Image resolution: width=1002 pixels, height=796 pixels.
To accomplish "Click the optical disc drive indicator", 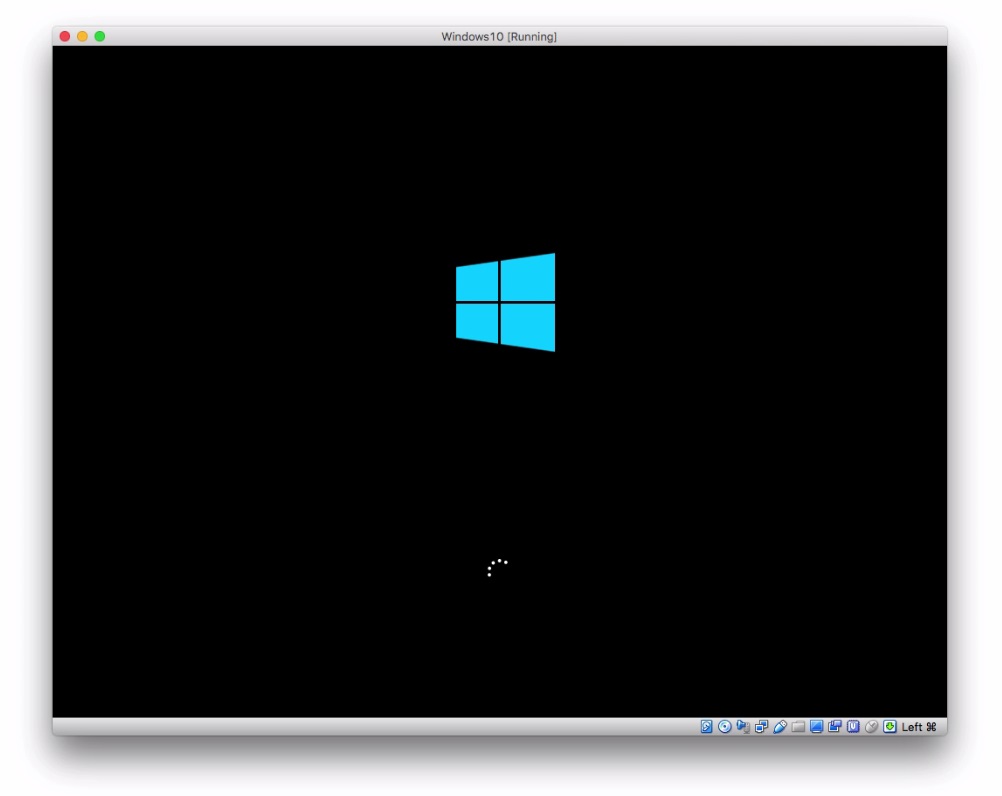I will tap(725, 726).
